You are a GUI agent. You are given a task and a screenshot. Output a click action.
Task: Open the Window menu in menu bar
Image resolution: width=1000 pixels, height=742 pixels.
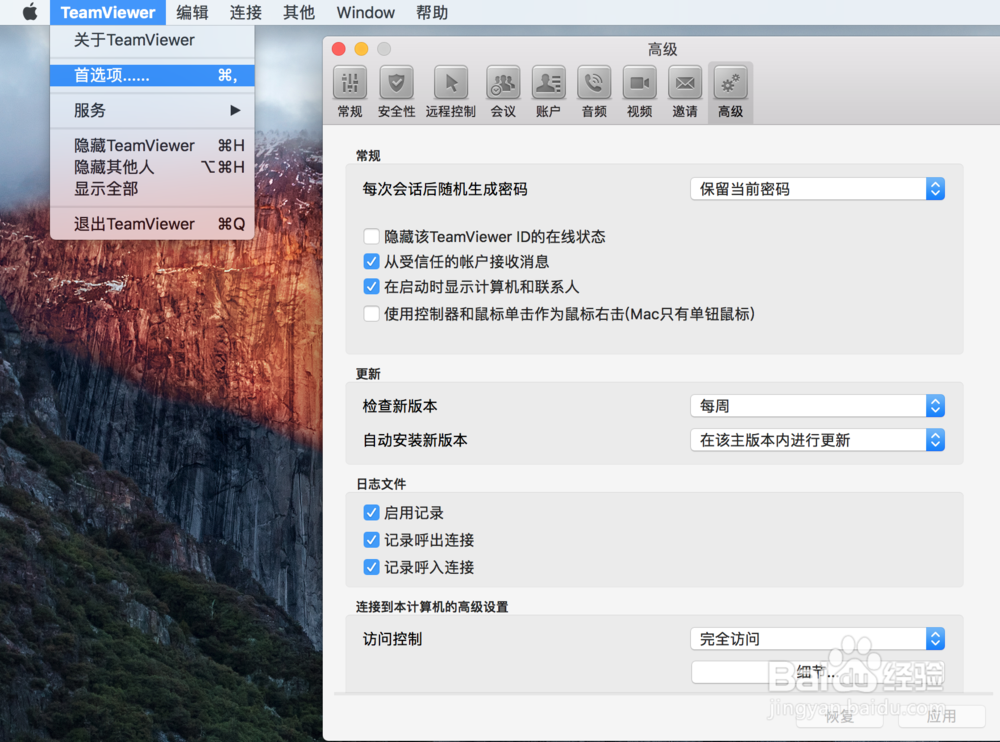[364, 12]
